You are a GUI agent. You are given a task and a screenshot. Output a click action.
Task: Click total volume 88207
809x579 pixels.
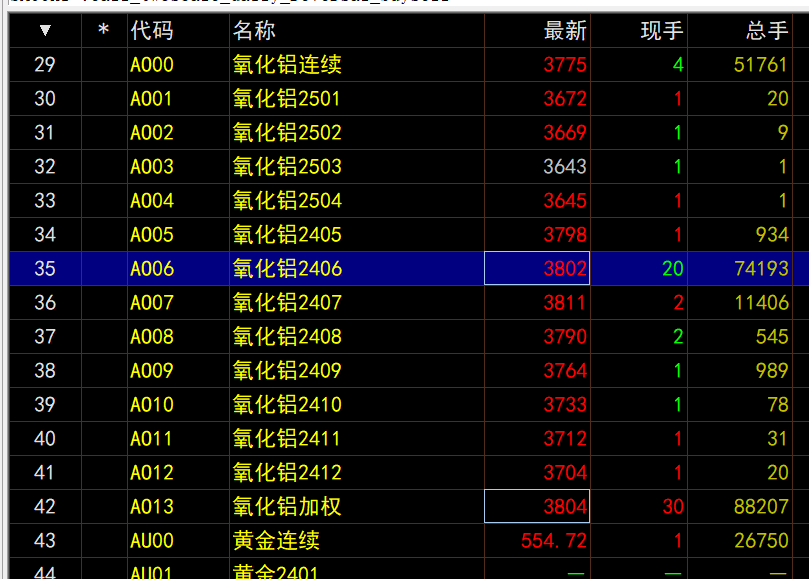pyautogui.click(x=761, y=507)
